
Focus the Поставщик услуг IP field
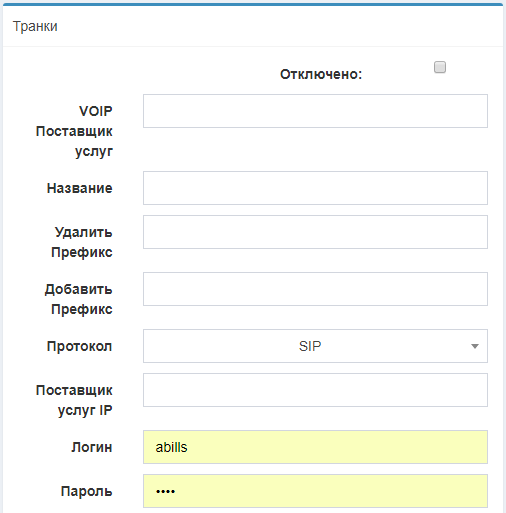click(x=315, y=390)
